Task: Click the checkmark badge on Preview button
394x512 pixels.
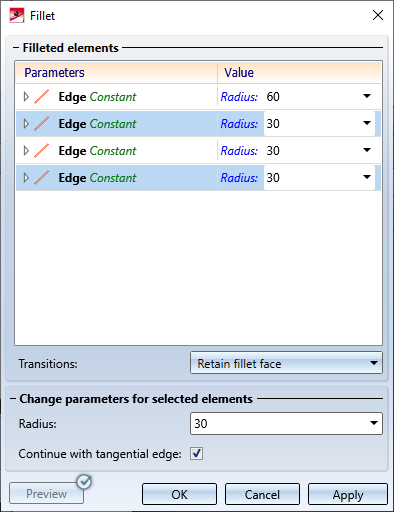Action: [x=84, y=482]
